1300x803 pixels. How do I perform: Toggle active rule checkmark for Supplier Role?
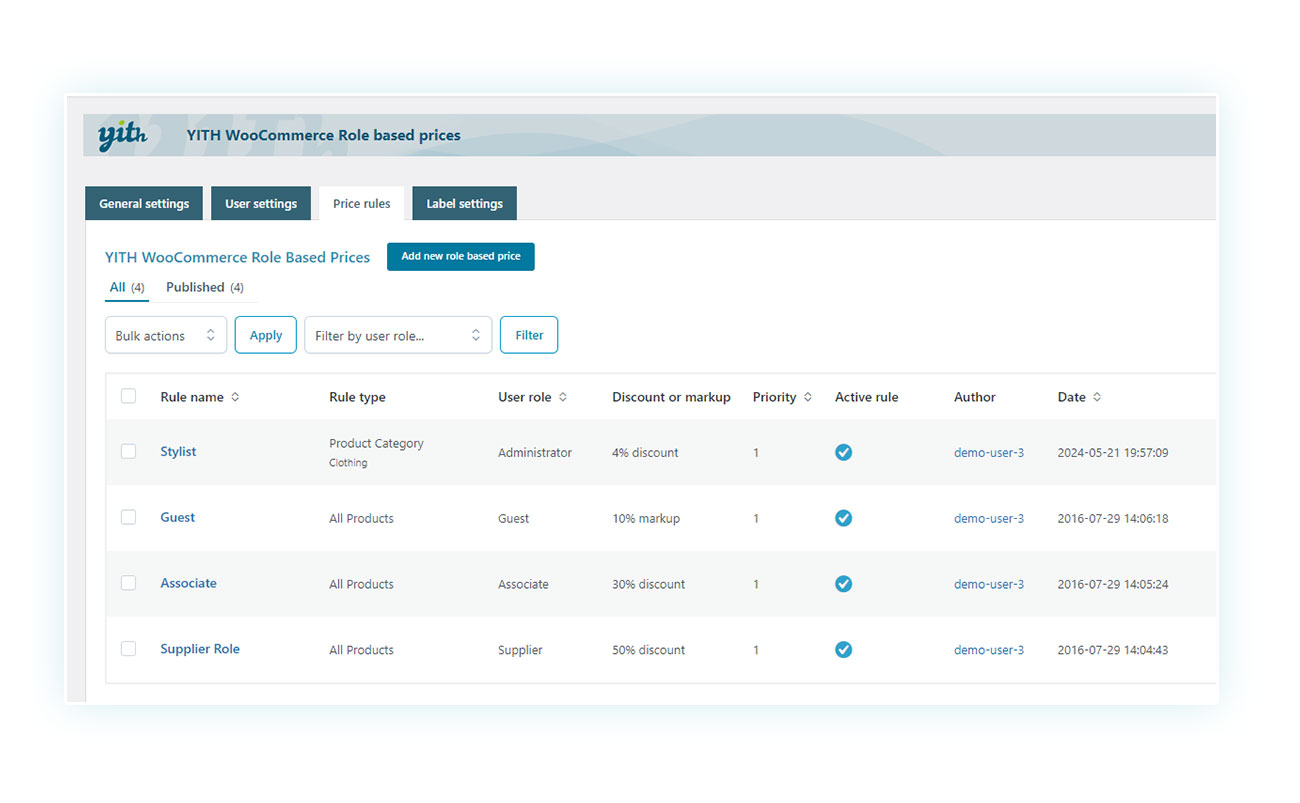point(843,650)
